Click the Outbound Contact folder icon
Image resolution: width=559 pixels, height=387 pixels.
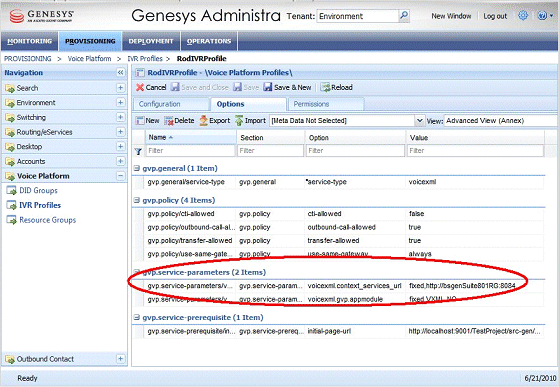click(10, 359)
